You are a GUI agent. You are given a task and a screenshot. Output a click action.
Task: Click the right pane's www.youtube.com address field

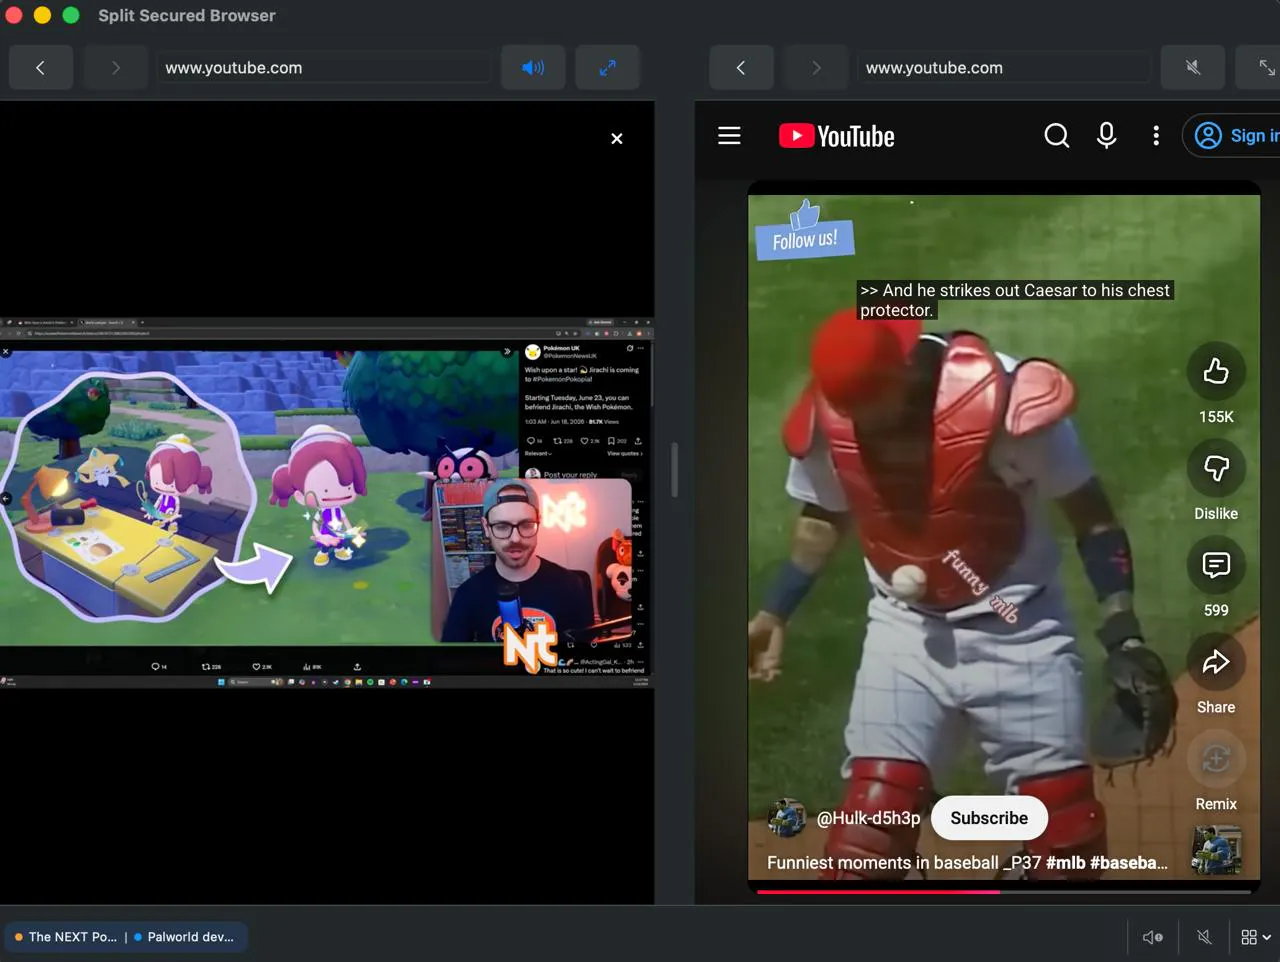[x=1003, y=68]
